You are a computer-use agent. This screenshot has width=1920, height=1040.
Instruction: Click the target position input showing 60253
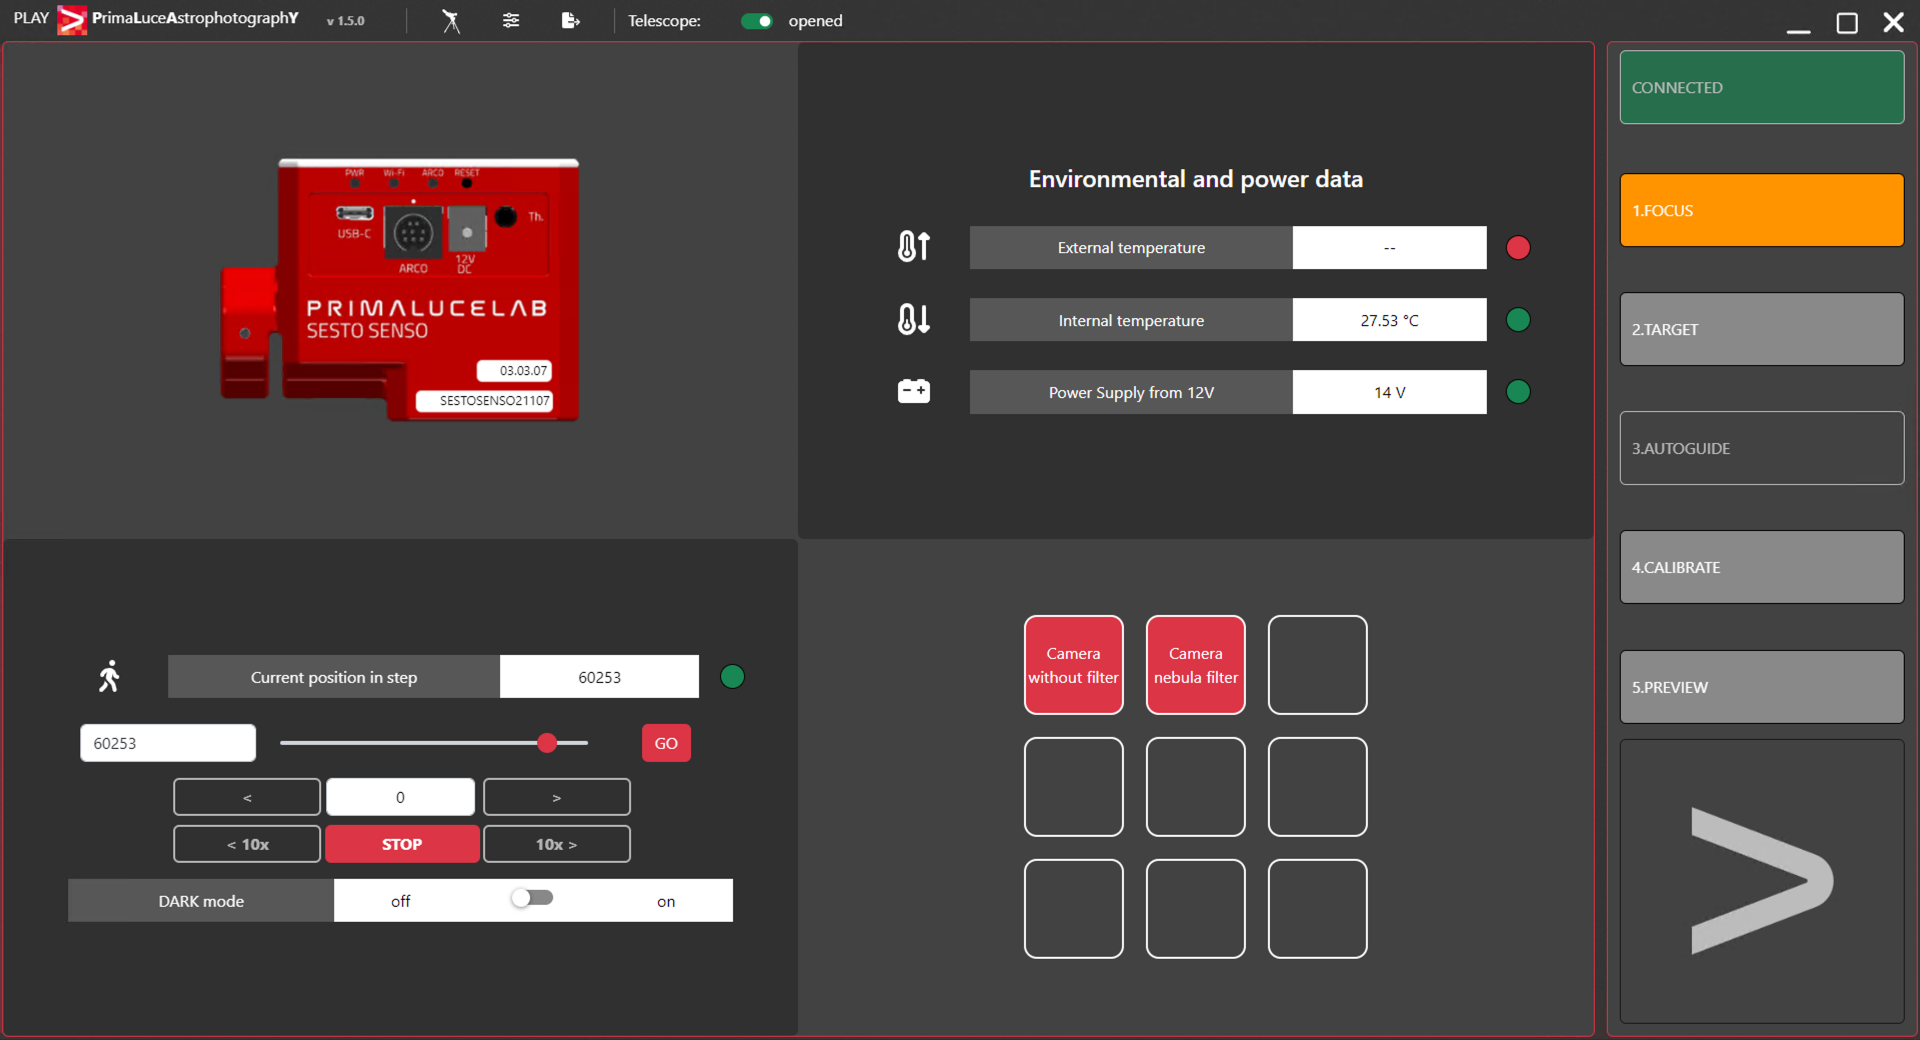(x=168, y=743)
